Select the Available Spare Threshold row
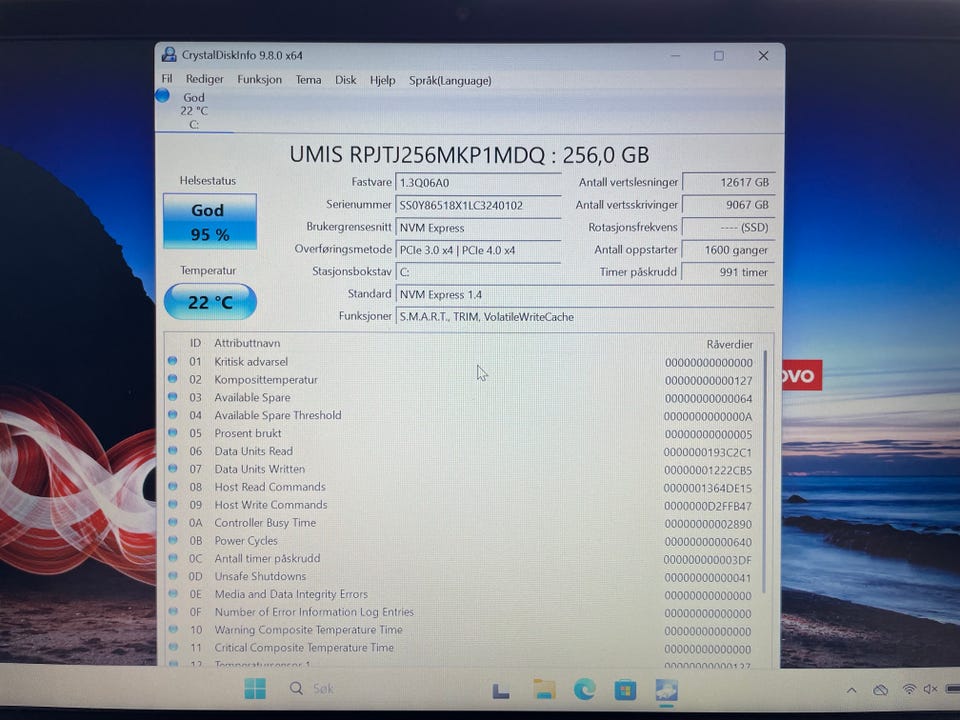Image resolution: width=960 pixels, height=720 pixels. click(462, 415)
